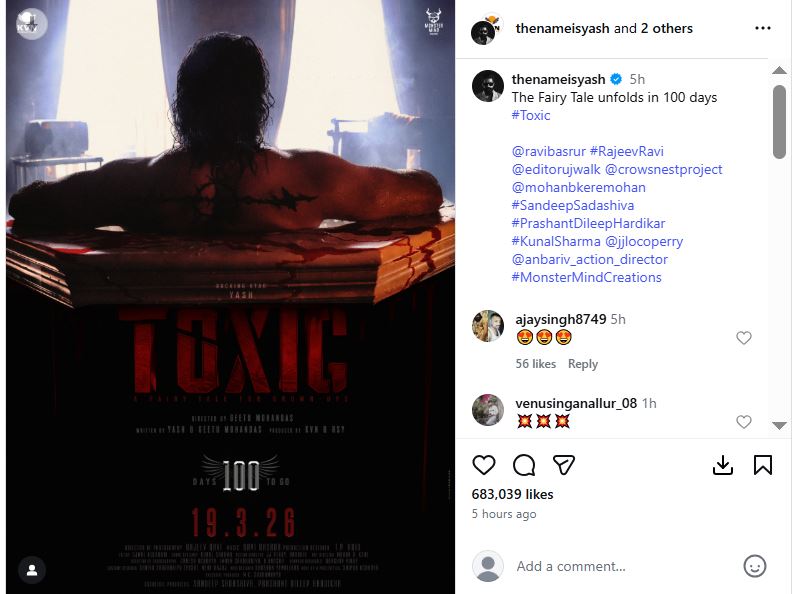
Task: Click scrollbar up arrow in comments
Action: (779, 70)
